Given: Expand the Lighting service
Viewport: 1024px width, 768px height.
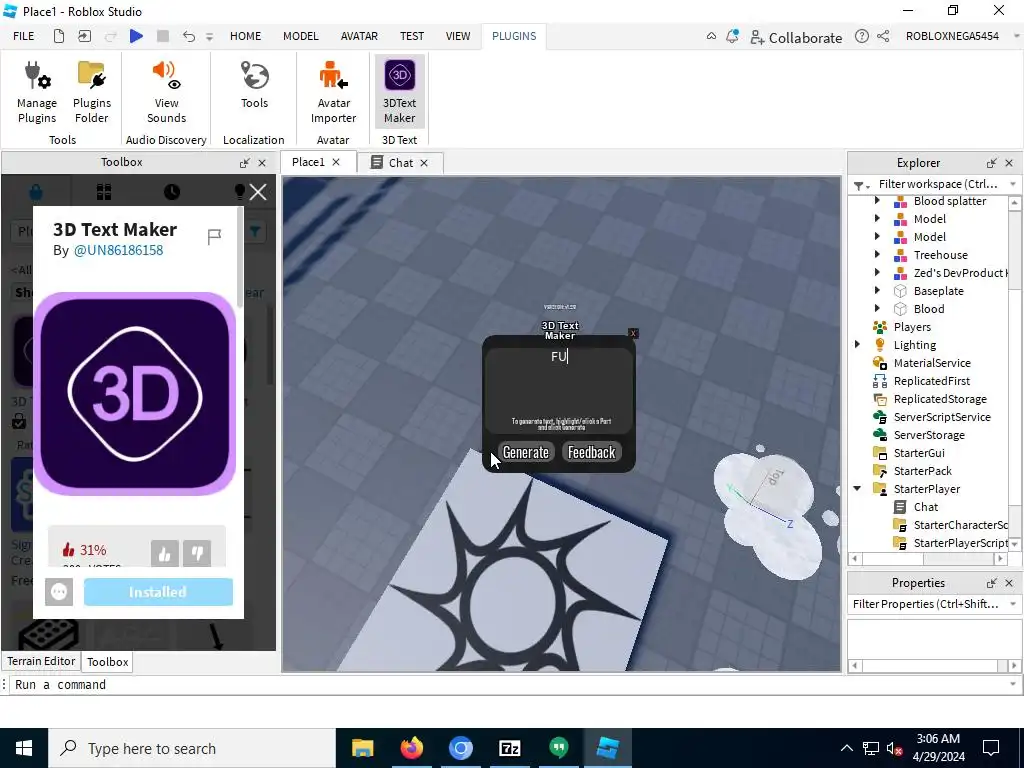Looking at the screenshot, I should 857,345.
